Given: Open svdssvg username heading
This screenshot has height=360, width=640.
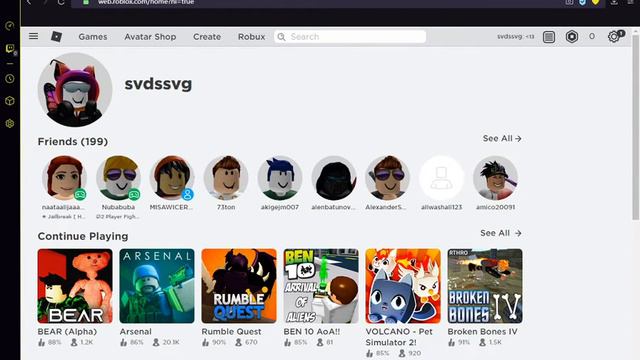Looking at the screenshot, I should [158, 84].
